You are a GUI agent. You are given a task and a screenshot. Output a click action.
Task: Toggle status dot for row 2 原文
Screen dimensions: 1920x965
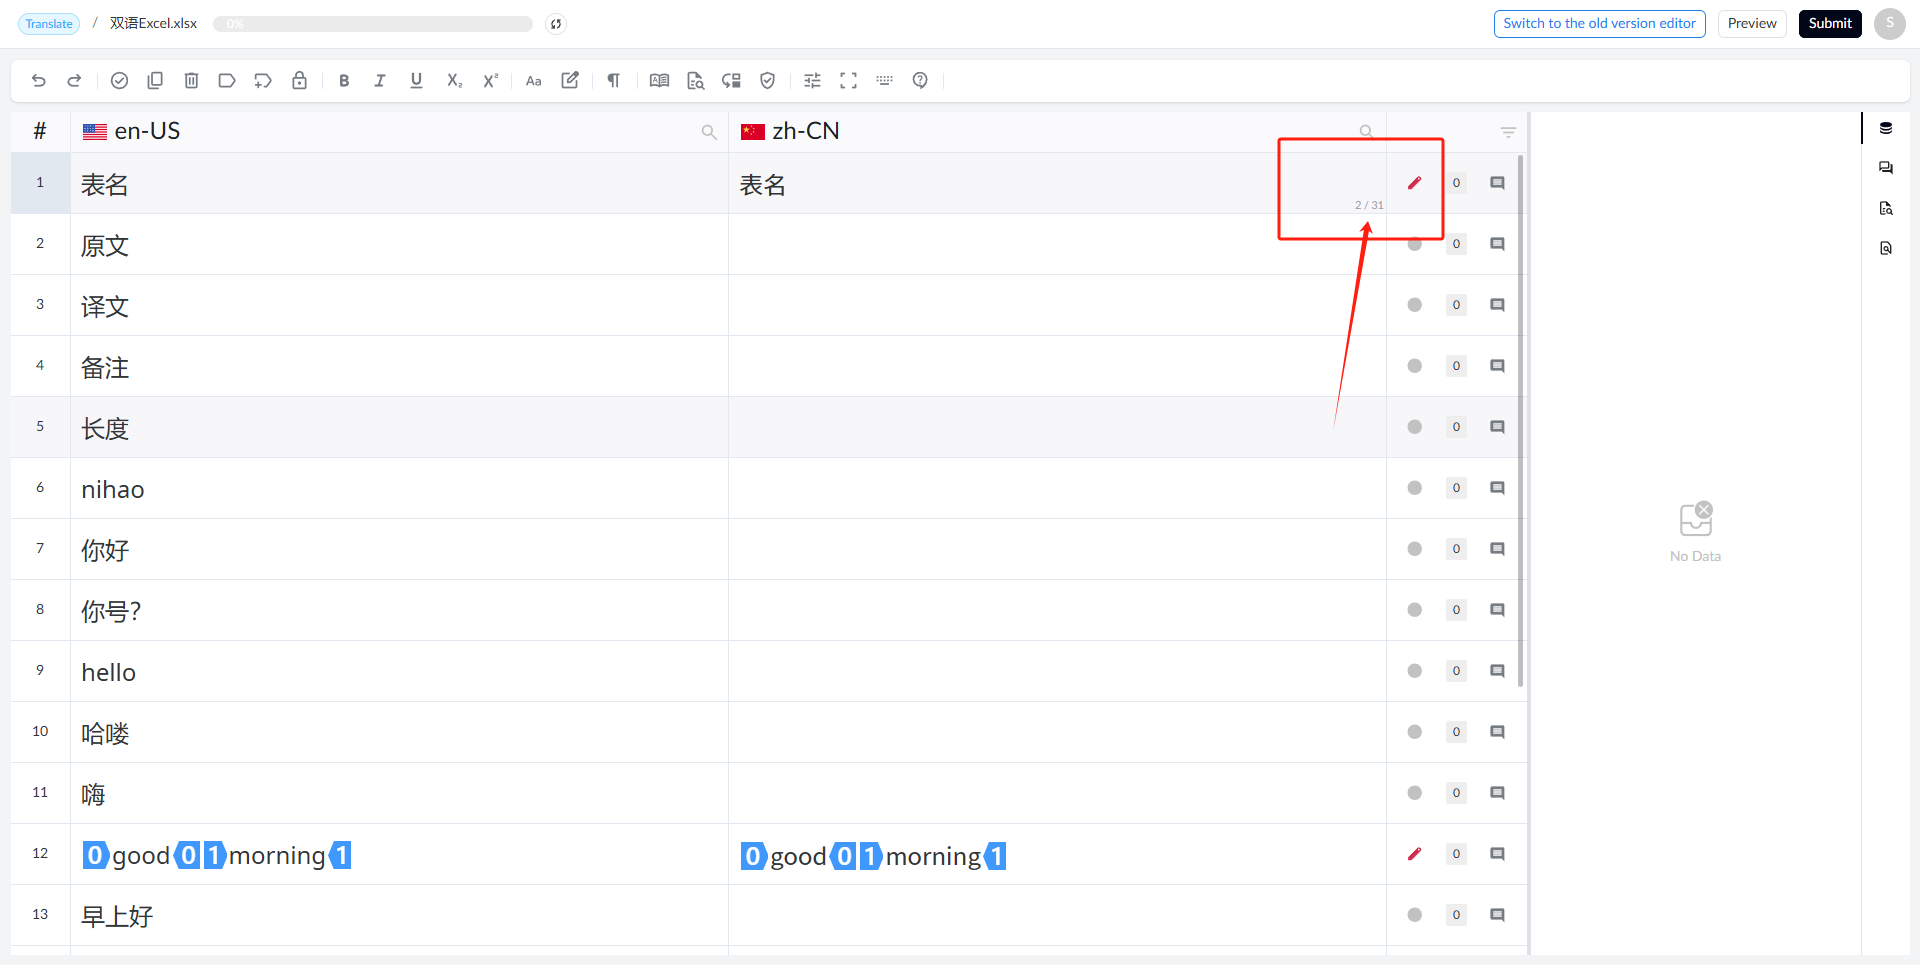pyautogui.click(x=1414, y=244)
